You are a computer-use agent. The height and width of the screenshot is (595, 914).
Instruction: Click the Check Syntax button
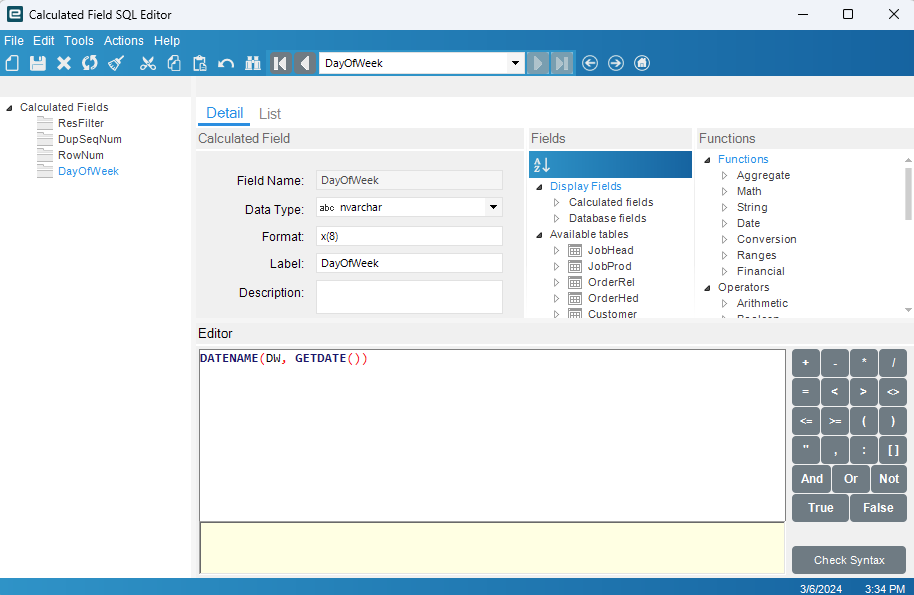point(849,560)
